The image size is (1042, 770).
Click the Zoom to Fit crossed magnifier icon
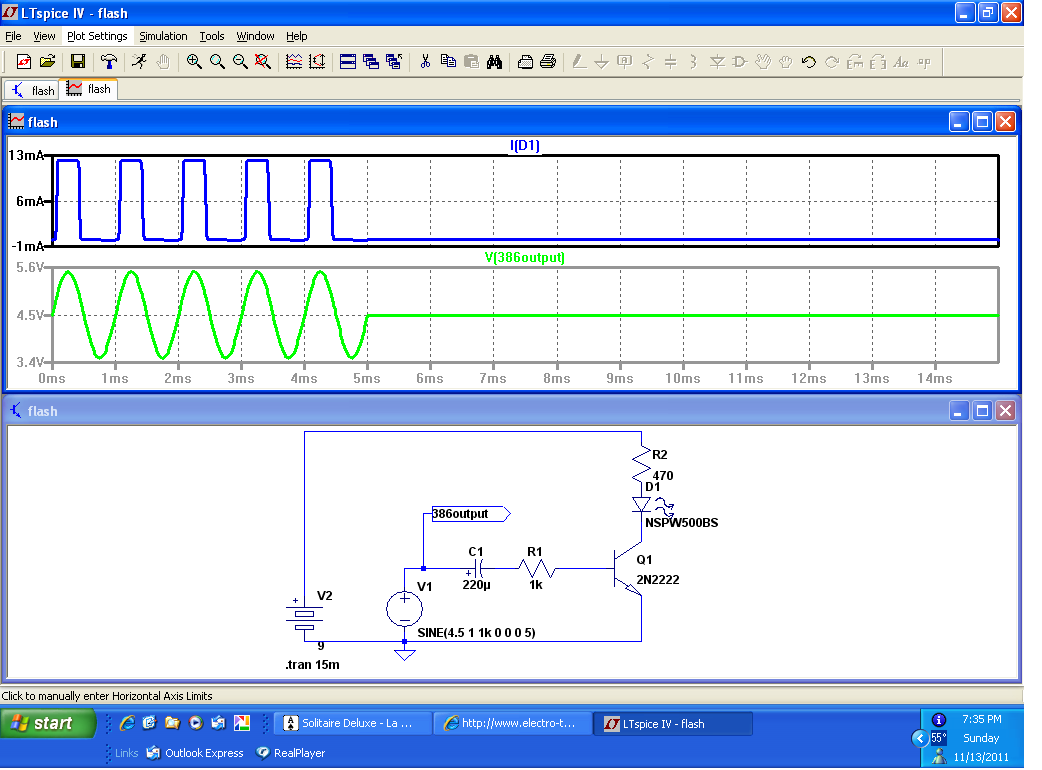click(263, 62)
